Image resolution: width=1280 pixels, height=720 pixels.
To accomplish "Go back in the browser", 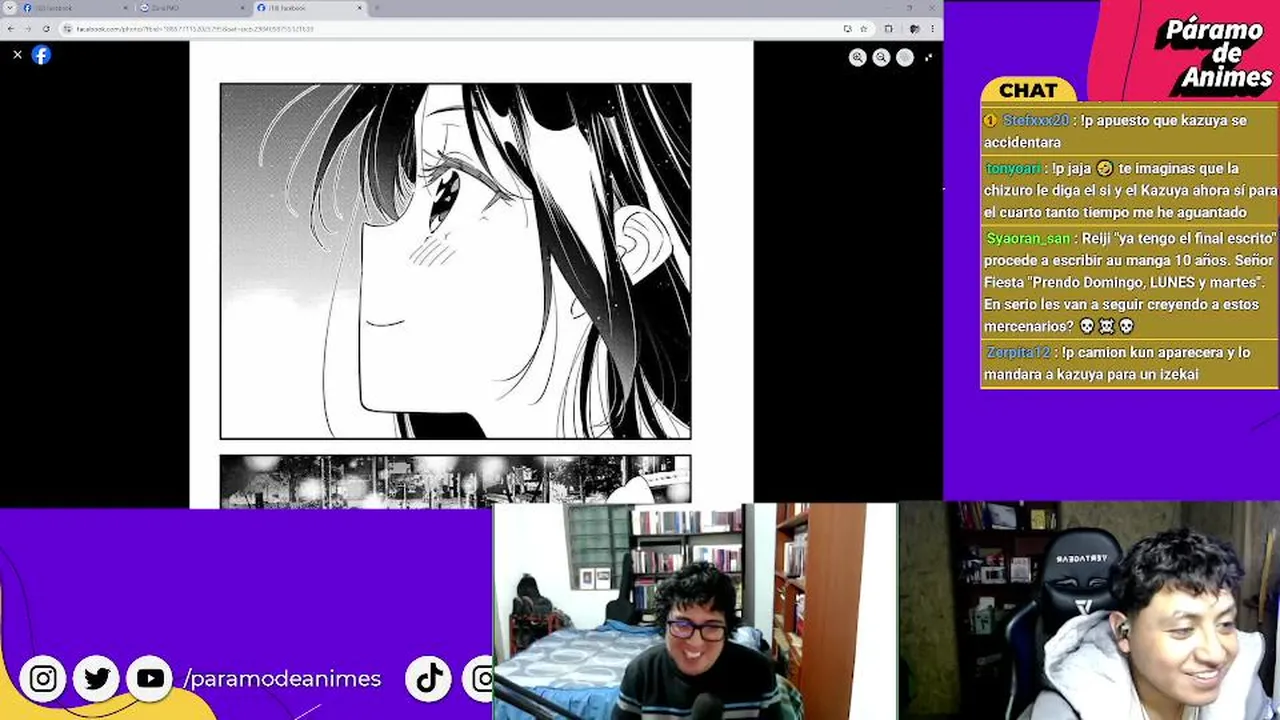I will (x=11, y=29).
